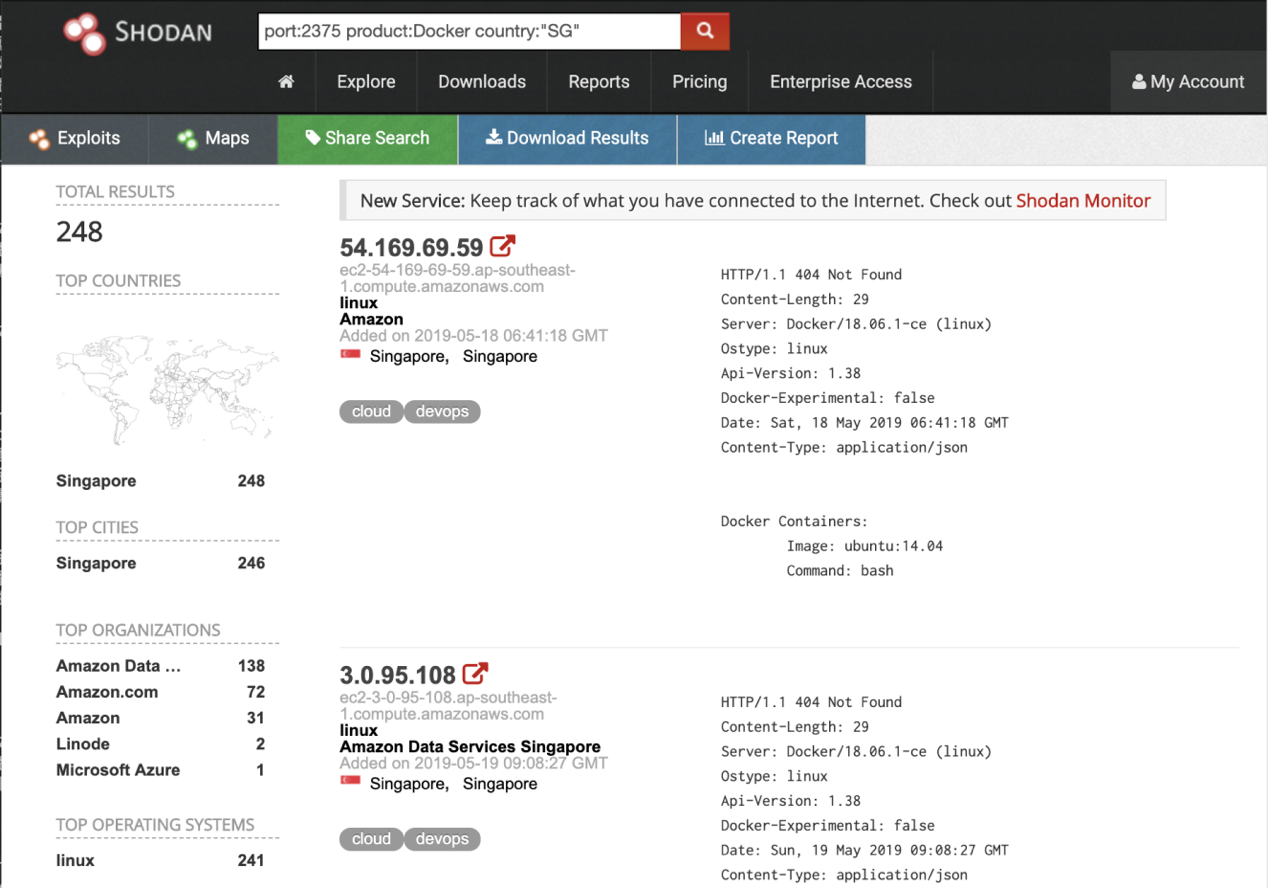Click the Shodan logo

coord(137,32)
